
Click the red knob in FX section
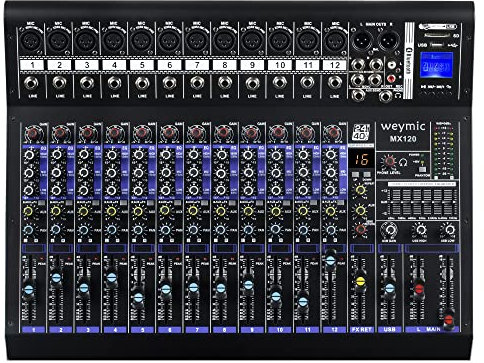coord(360,229)
